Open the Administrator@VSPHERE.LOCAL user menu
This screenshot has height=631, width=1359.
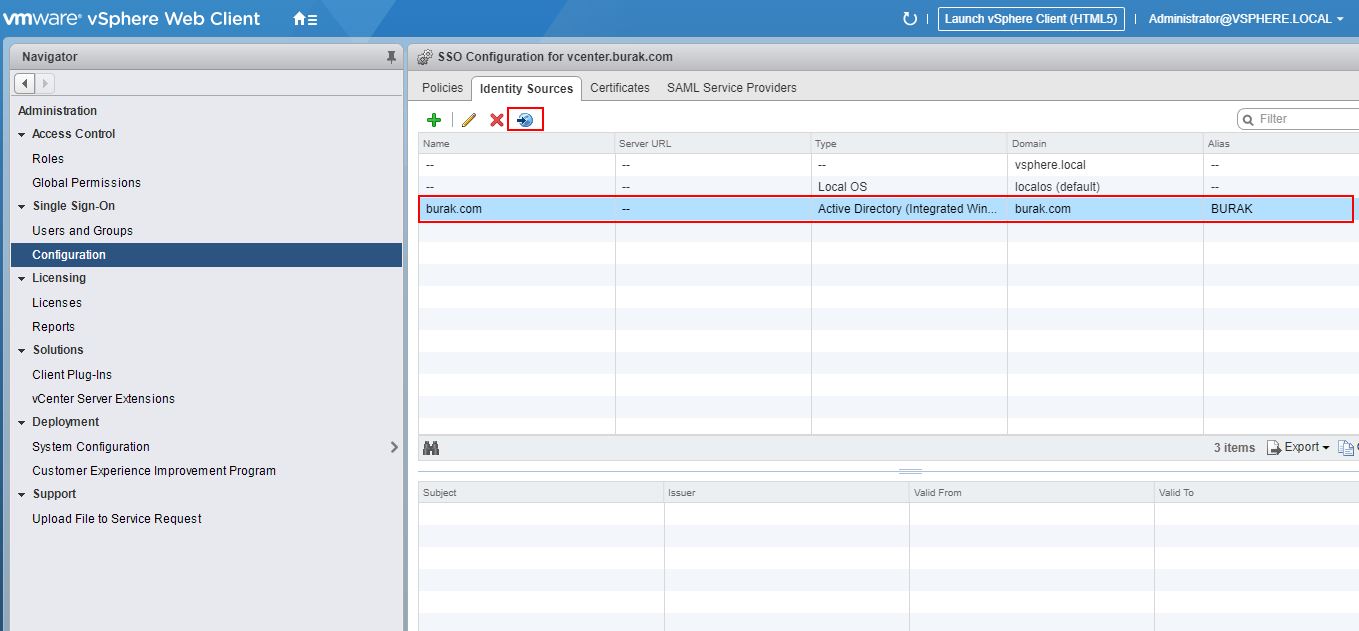[1246, 19]
